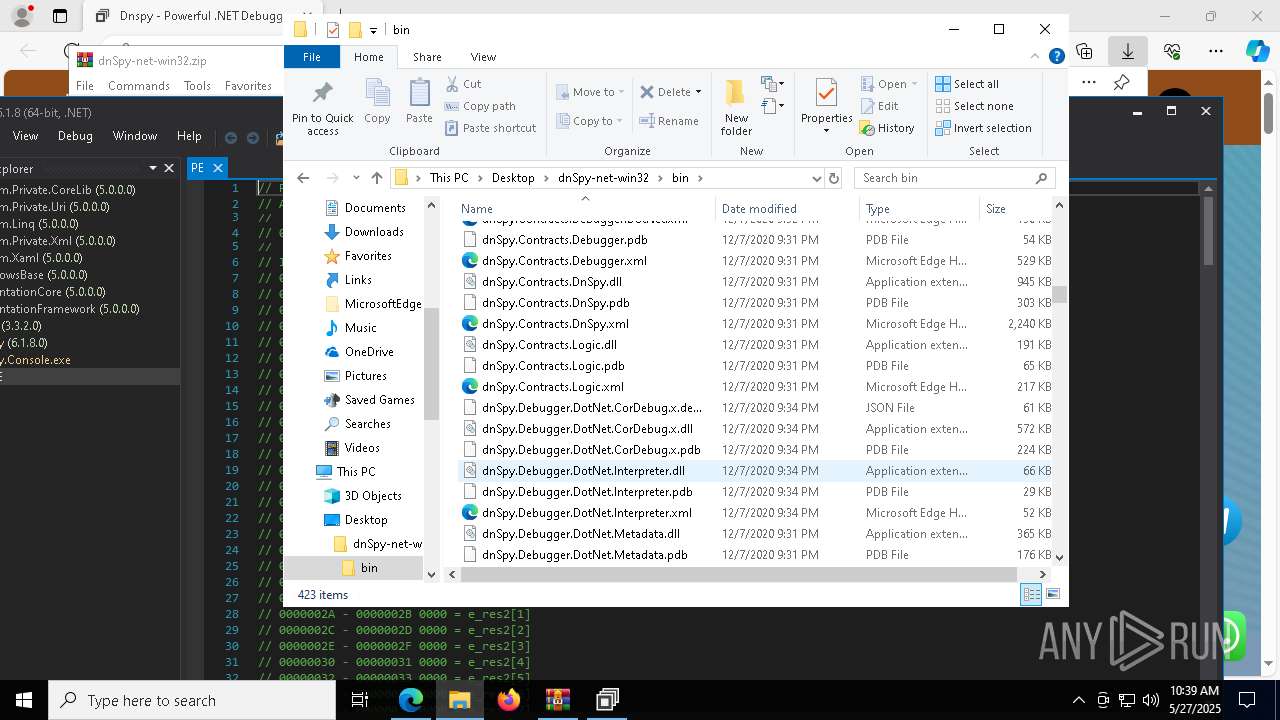The width and height of the screenshot is (1280, 720).
Task: Switch to the Share ribbon tab
Action: (x=427, y=57)
